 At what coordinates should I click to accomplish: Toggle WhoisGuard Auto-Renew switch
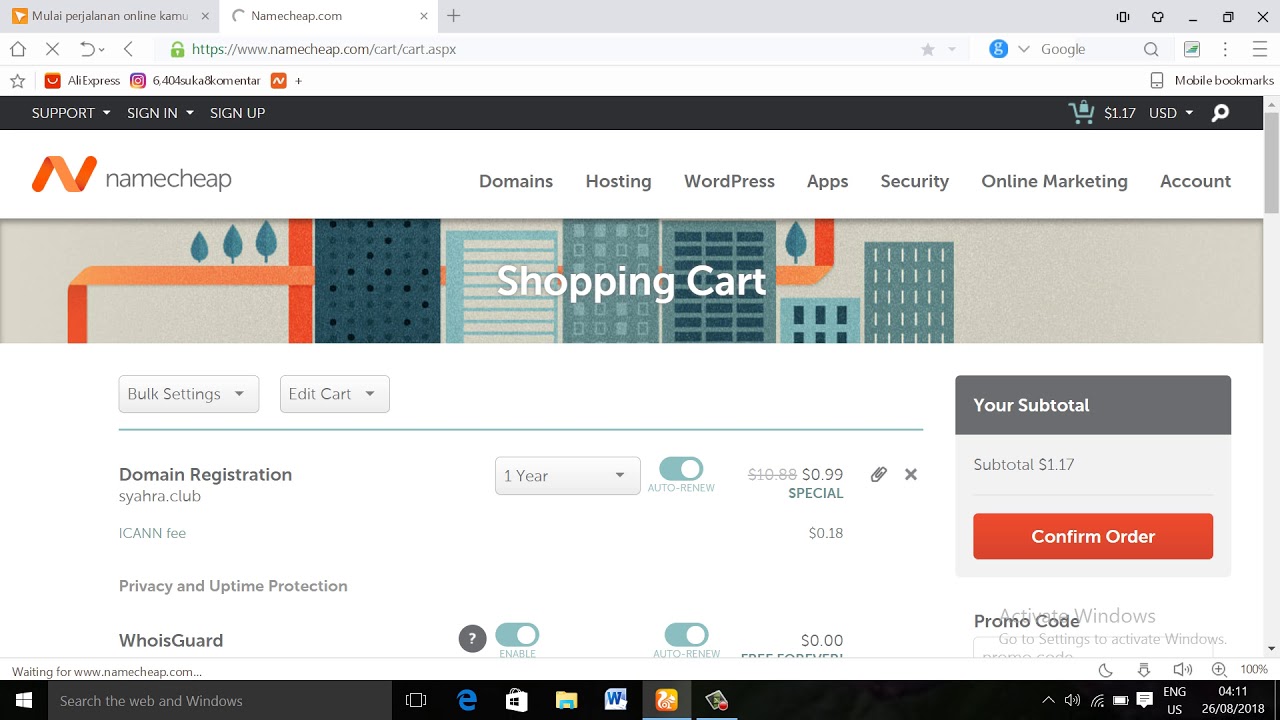pos(687,635)
